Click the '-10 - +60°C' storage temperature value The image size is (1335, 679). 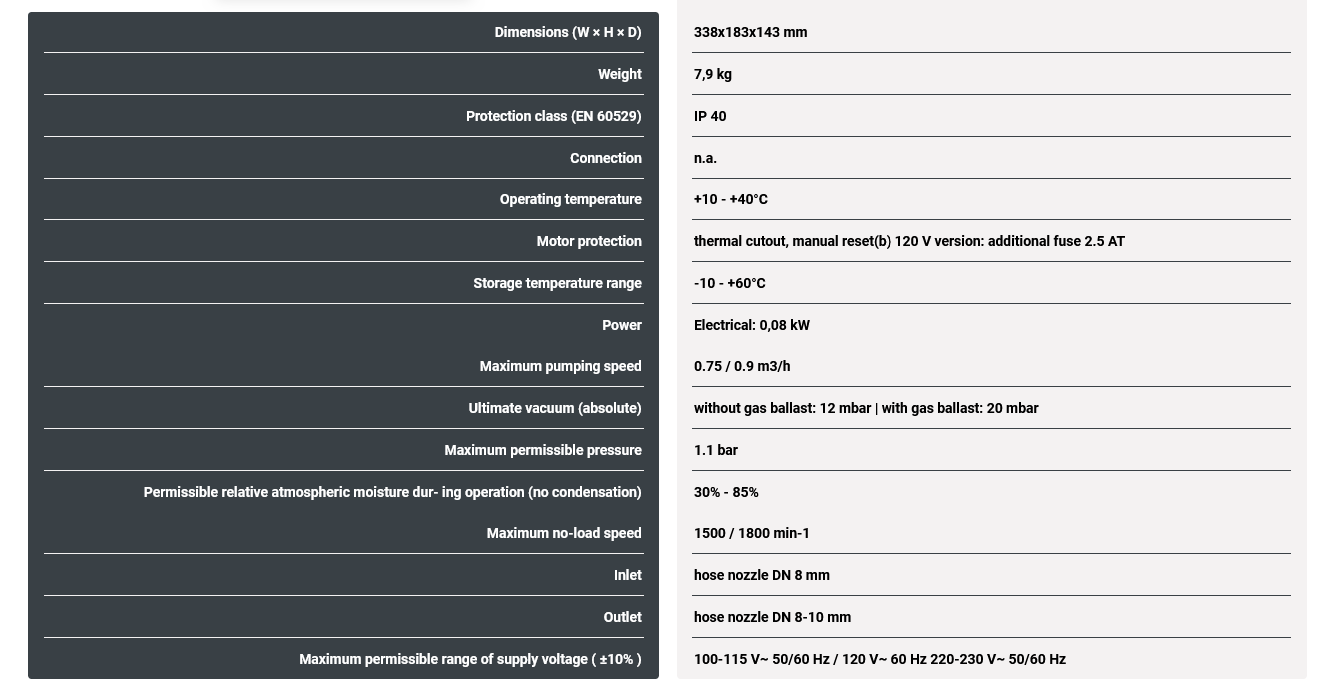729,283
